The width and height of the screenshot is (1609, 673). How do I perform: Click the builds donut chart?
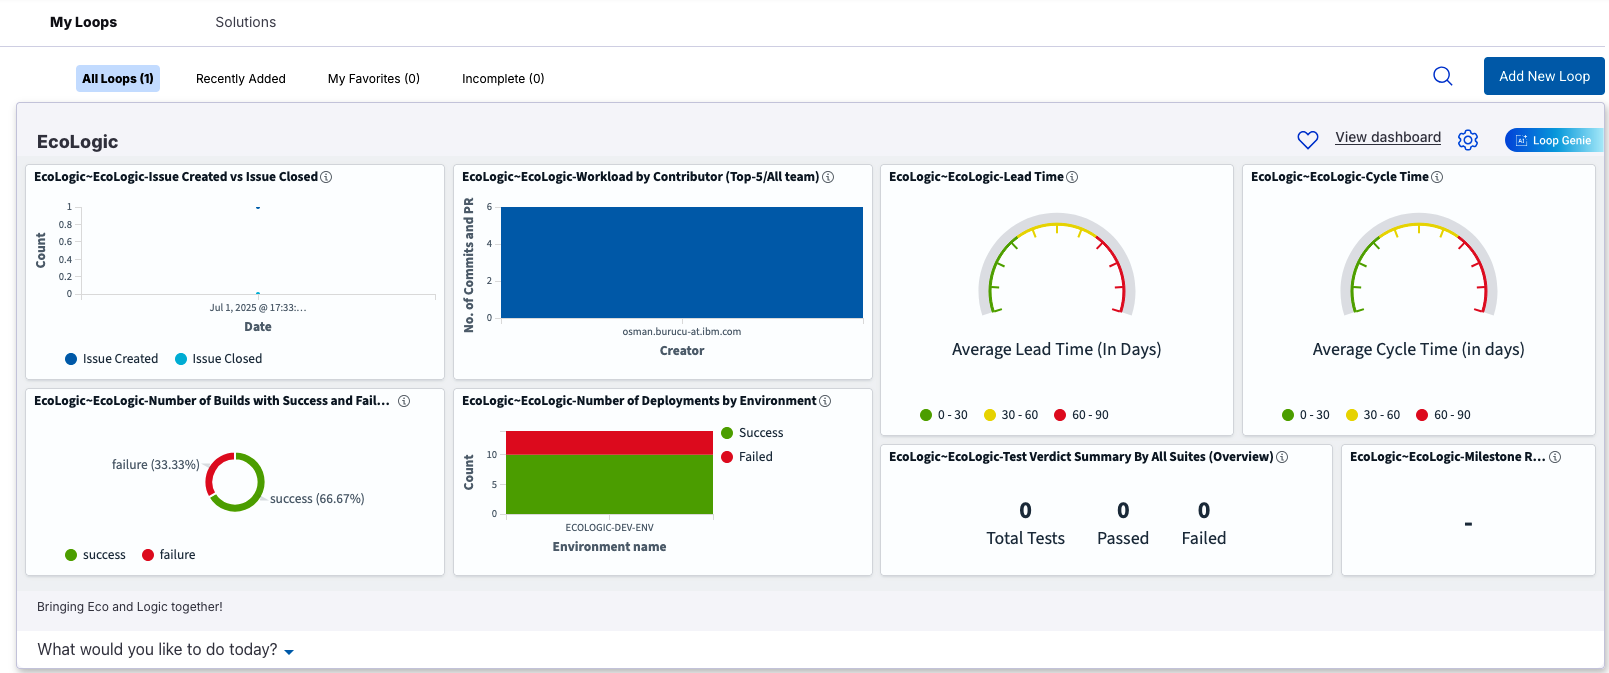pyautogui.click(x=235, y=482)
